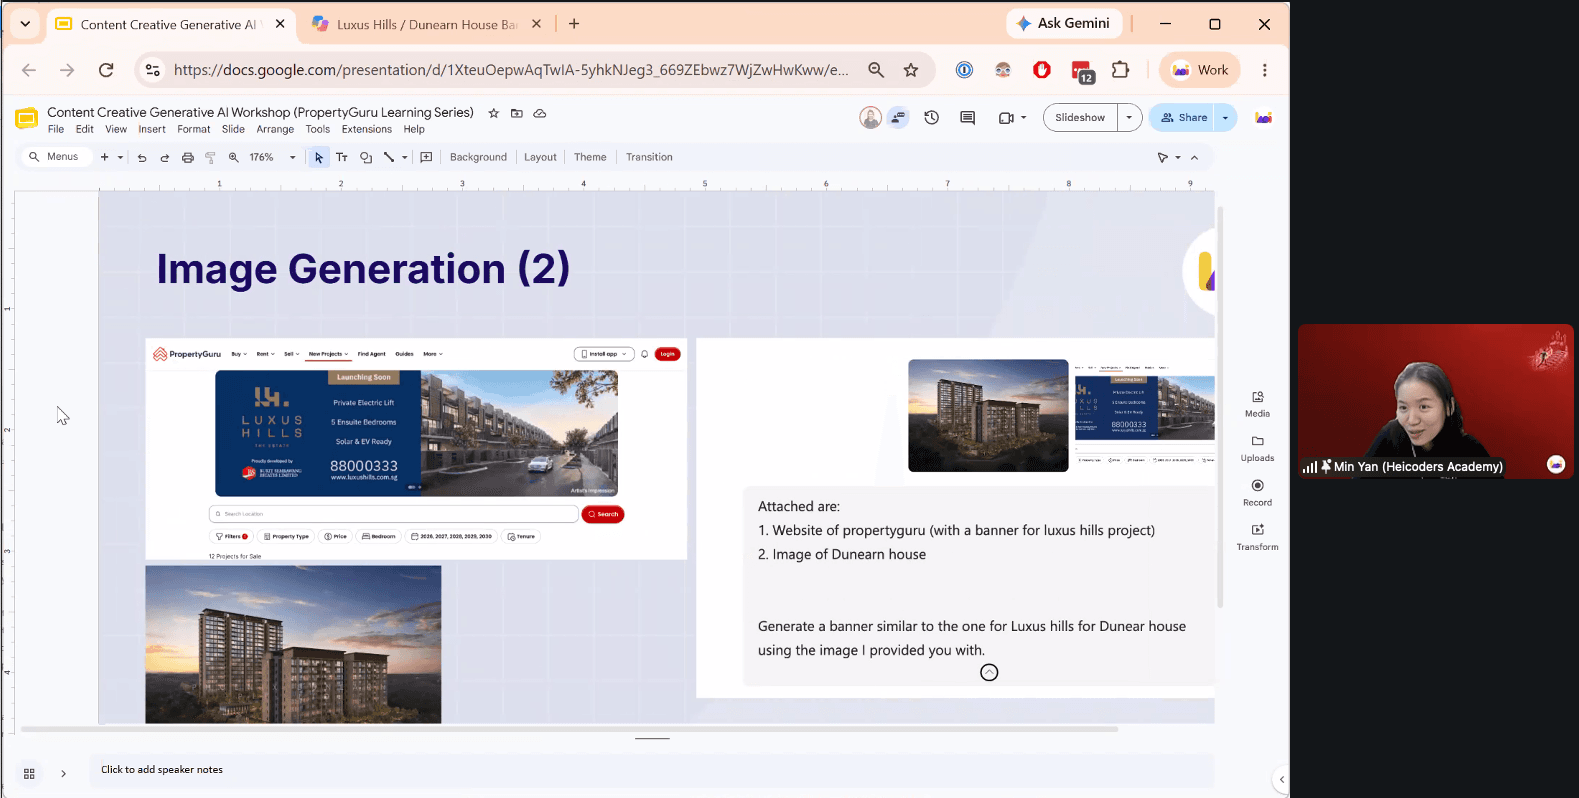Open the grid view icon at bottom

29,774
